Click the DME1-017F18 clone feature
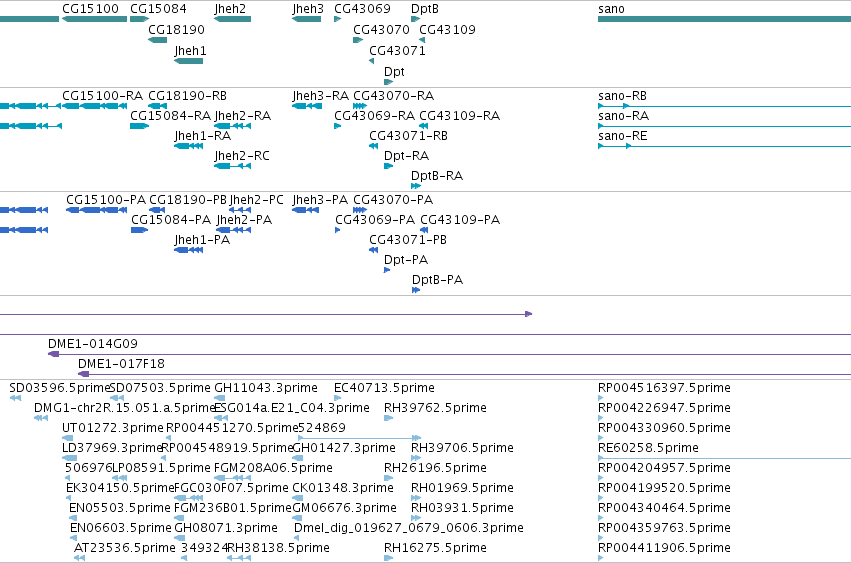This screenshot has height=563, width=851. tap(465, 375)
